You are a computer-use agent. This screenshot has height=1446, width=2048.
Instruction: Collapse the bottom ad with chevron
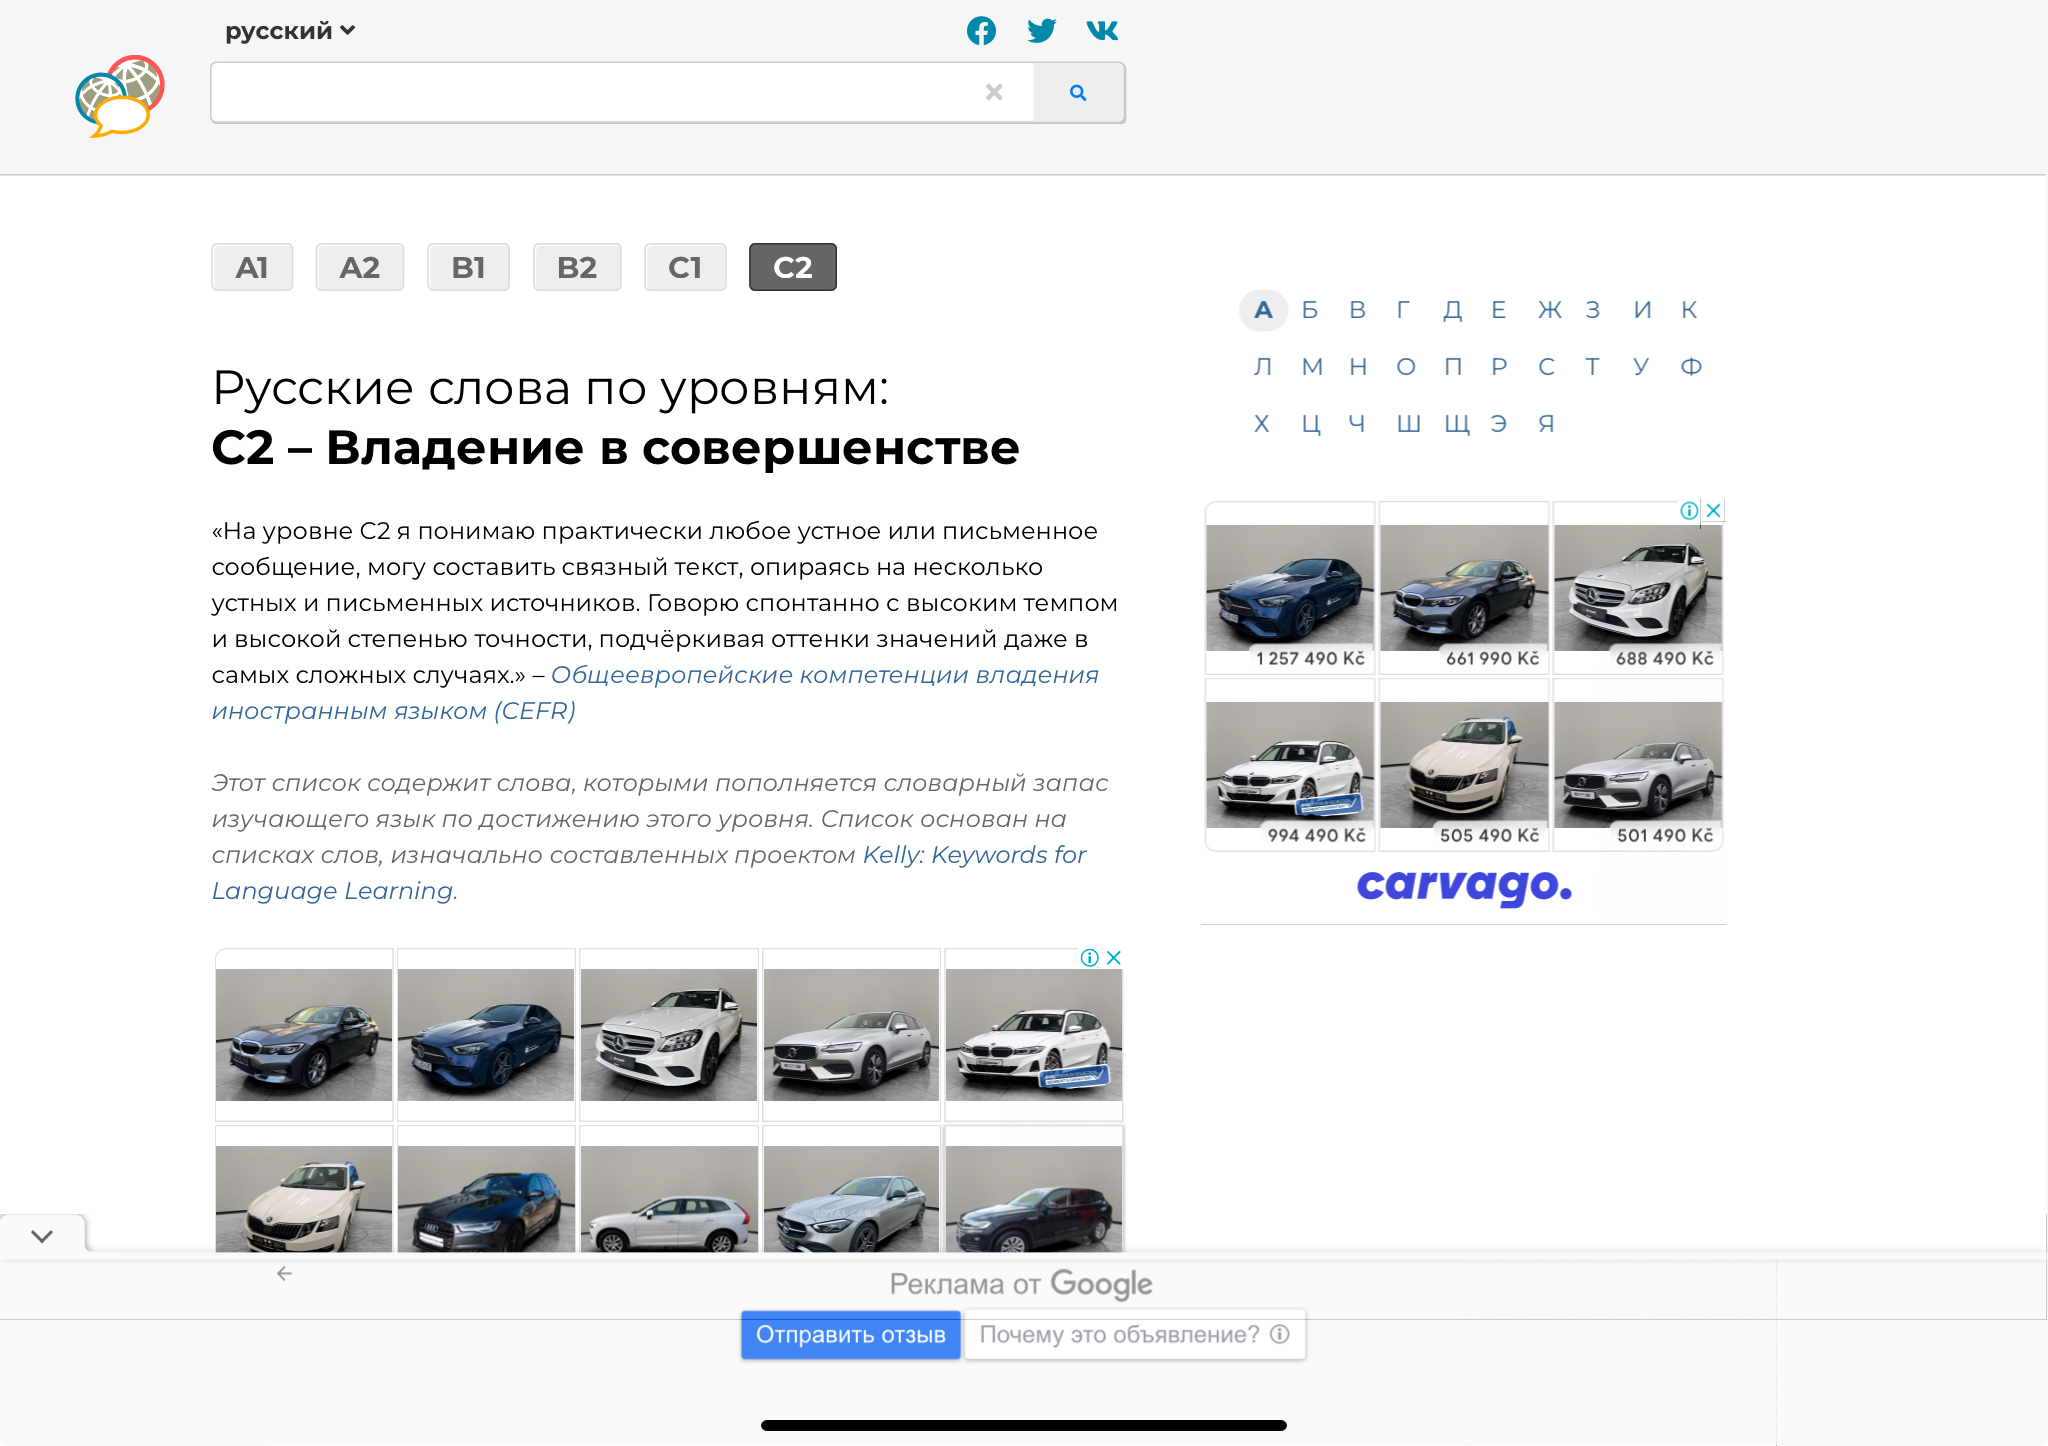pyautogui.click(x=42, y=1236)
